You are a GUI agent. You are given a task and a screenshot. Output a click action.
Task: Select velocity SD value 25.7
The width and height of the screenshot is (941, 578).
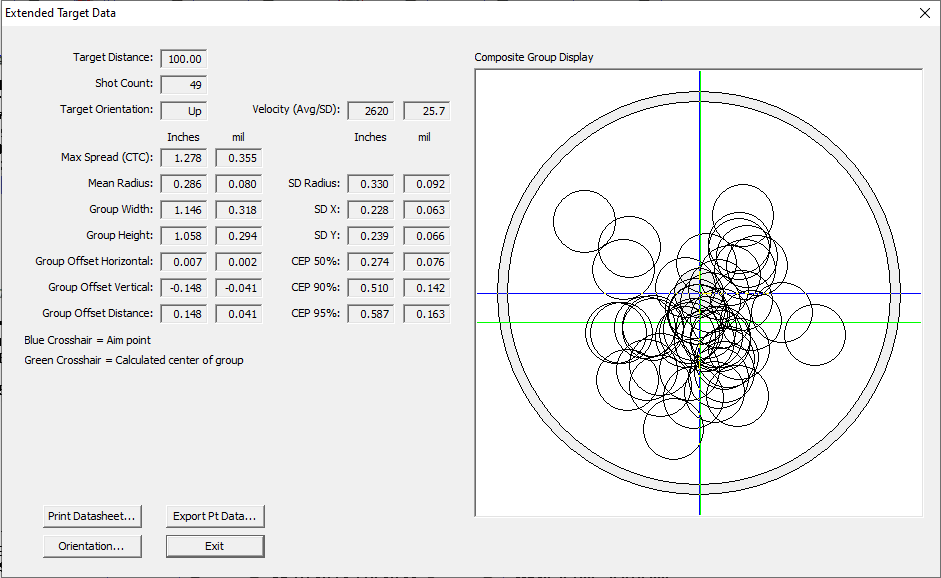coord(427,111)
